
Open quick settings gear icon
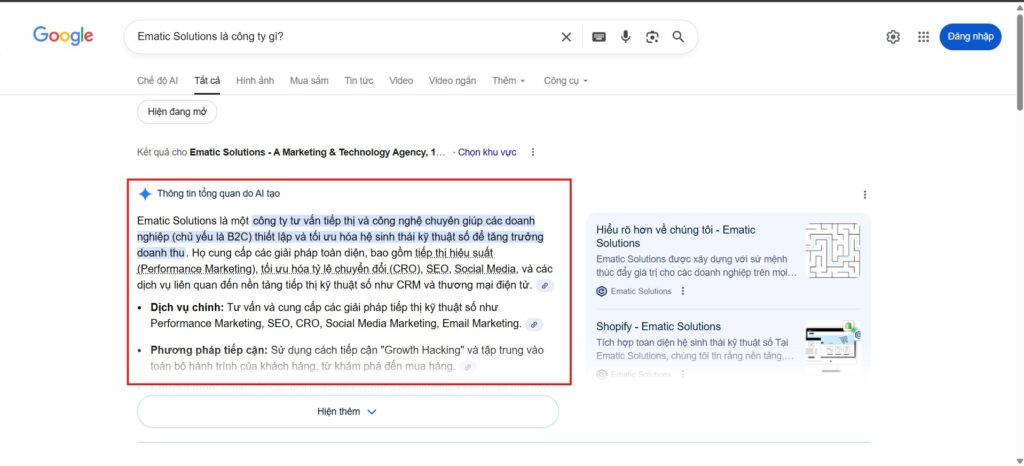click(893, 37)
